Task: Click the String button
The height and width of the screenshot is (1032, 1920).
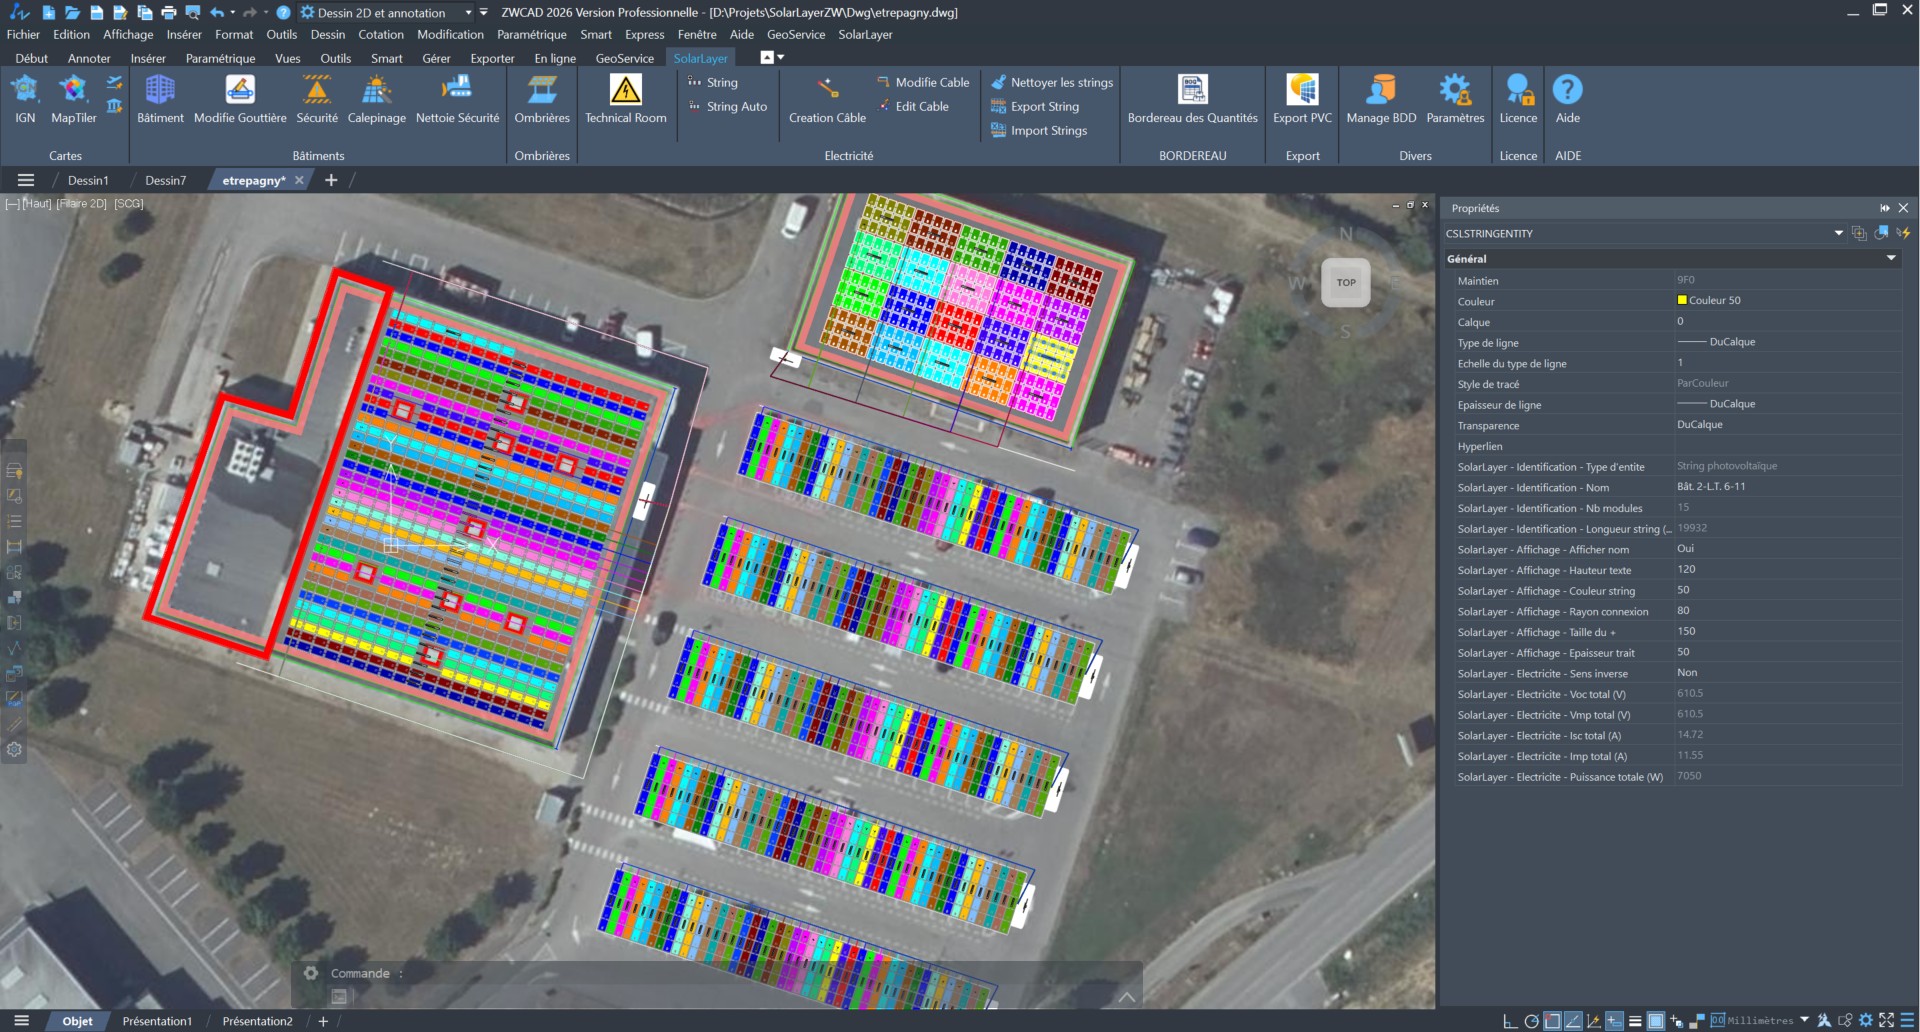Action: point(713,82)
